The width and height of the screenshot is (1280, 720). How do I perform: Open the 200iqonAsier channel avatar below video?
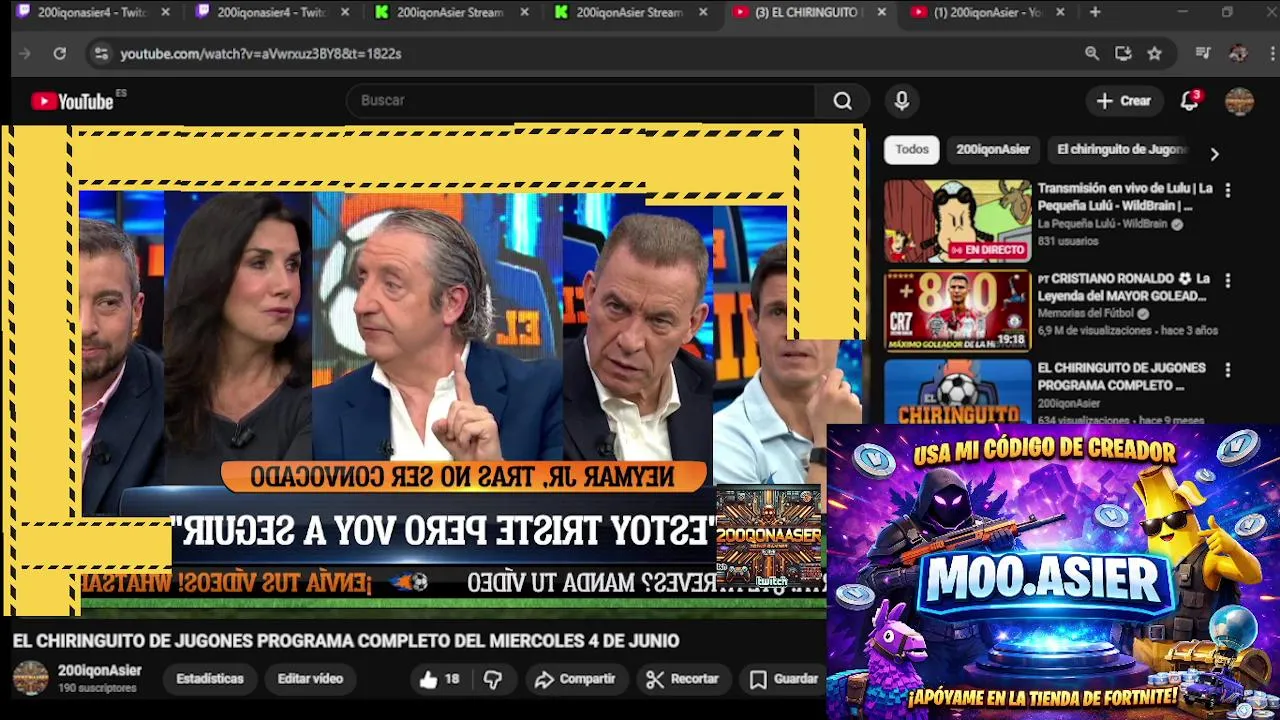[30, 678]
